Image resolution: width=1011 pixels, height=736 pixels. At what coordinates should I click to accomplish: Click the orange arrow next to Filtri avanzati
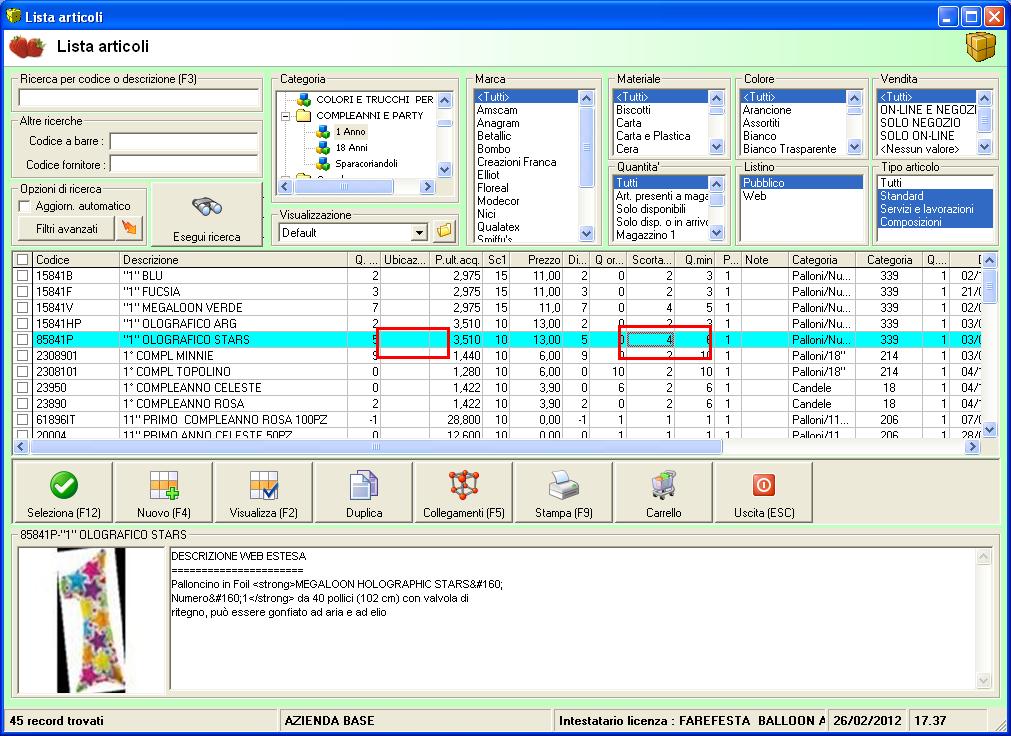(x=130, y=229)
